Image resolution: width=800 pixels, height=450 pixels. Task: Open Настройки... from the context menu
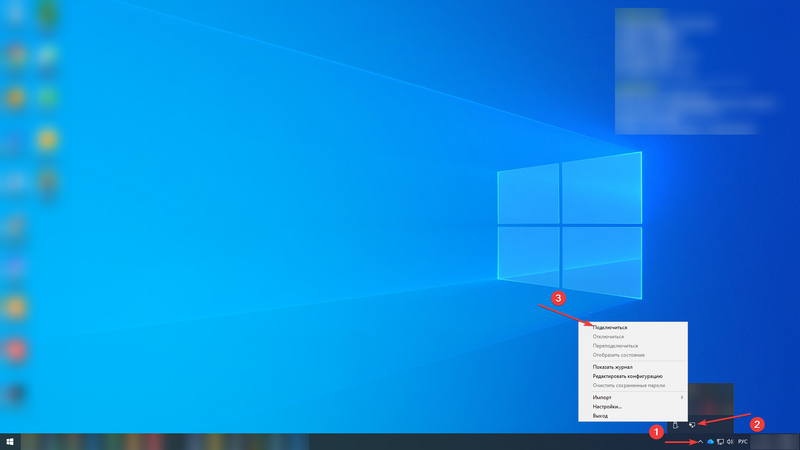point(607,406)
